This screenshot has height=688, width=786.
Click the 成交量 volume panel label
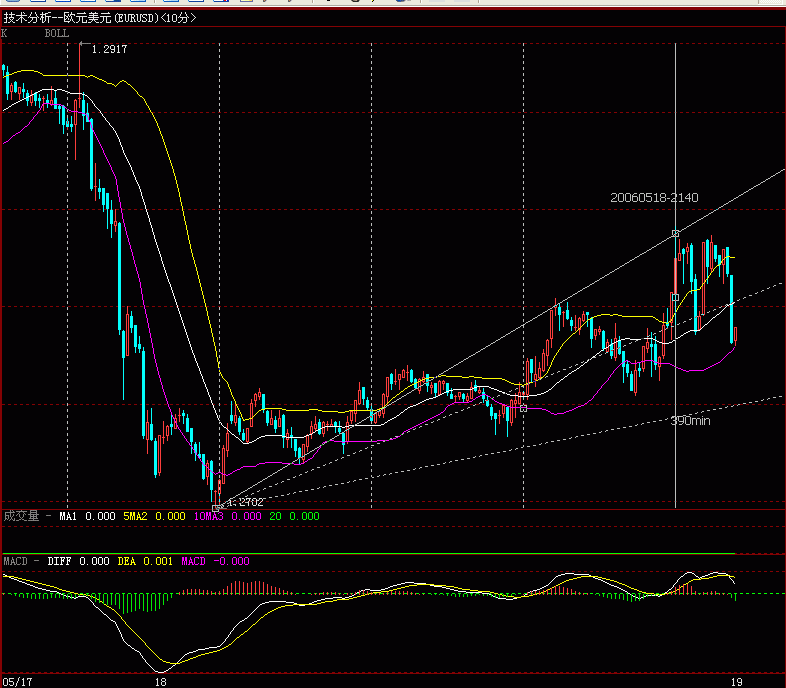[21, 516]
